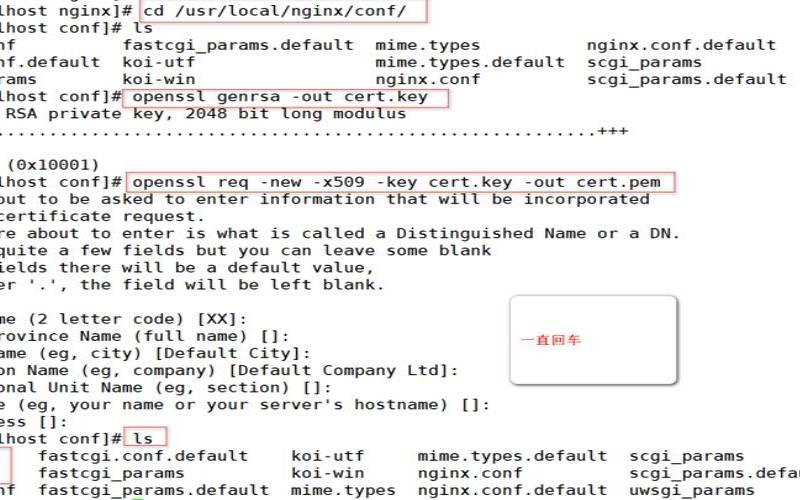Select the 'cd /usr/local/nginx/conf/' command text

coord(275,11)
